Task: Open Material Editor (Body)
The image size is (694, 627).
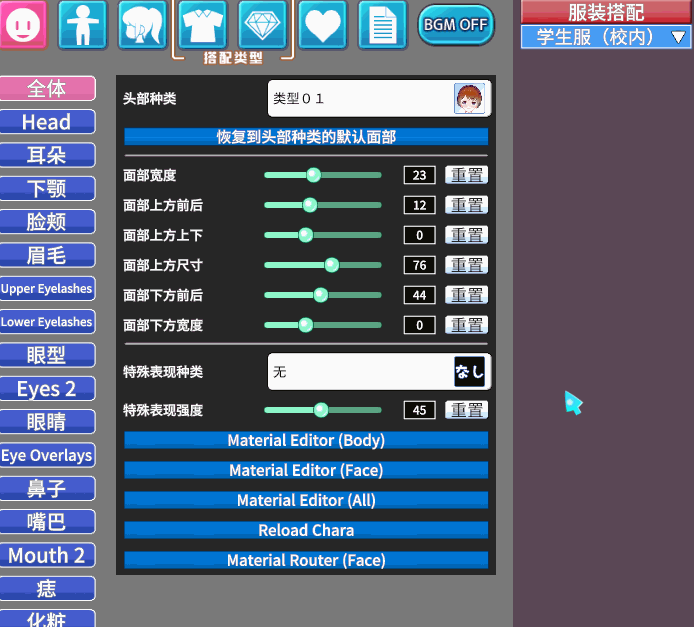Action: point(306,440)
